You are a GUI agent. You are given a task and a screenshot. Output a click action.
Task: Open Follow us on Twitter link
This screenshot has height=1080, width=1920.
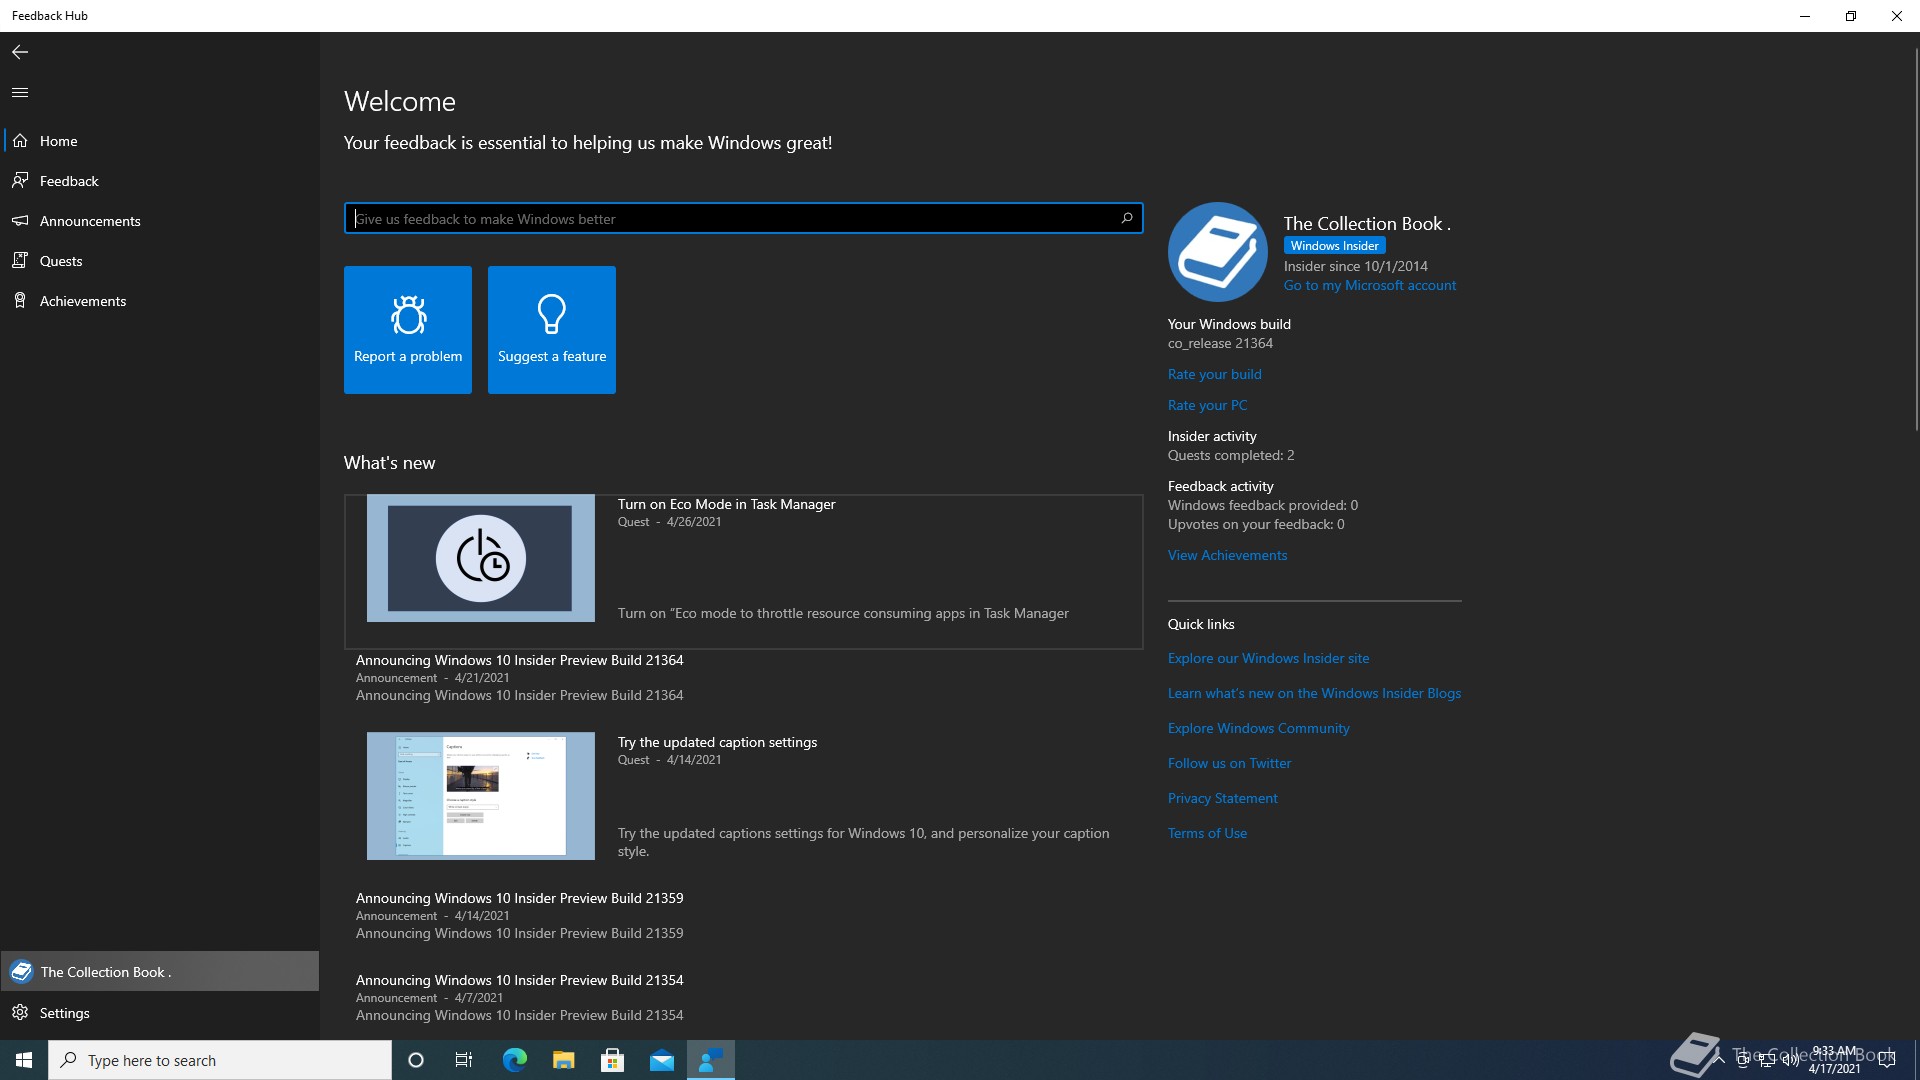click(1229, 763)
